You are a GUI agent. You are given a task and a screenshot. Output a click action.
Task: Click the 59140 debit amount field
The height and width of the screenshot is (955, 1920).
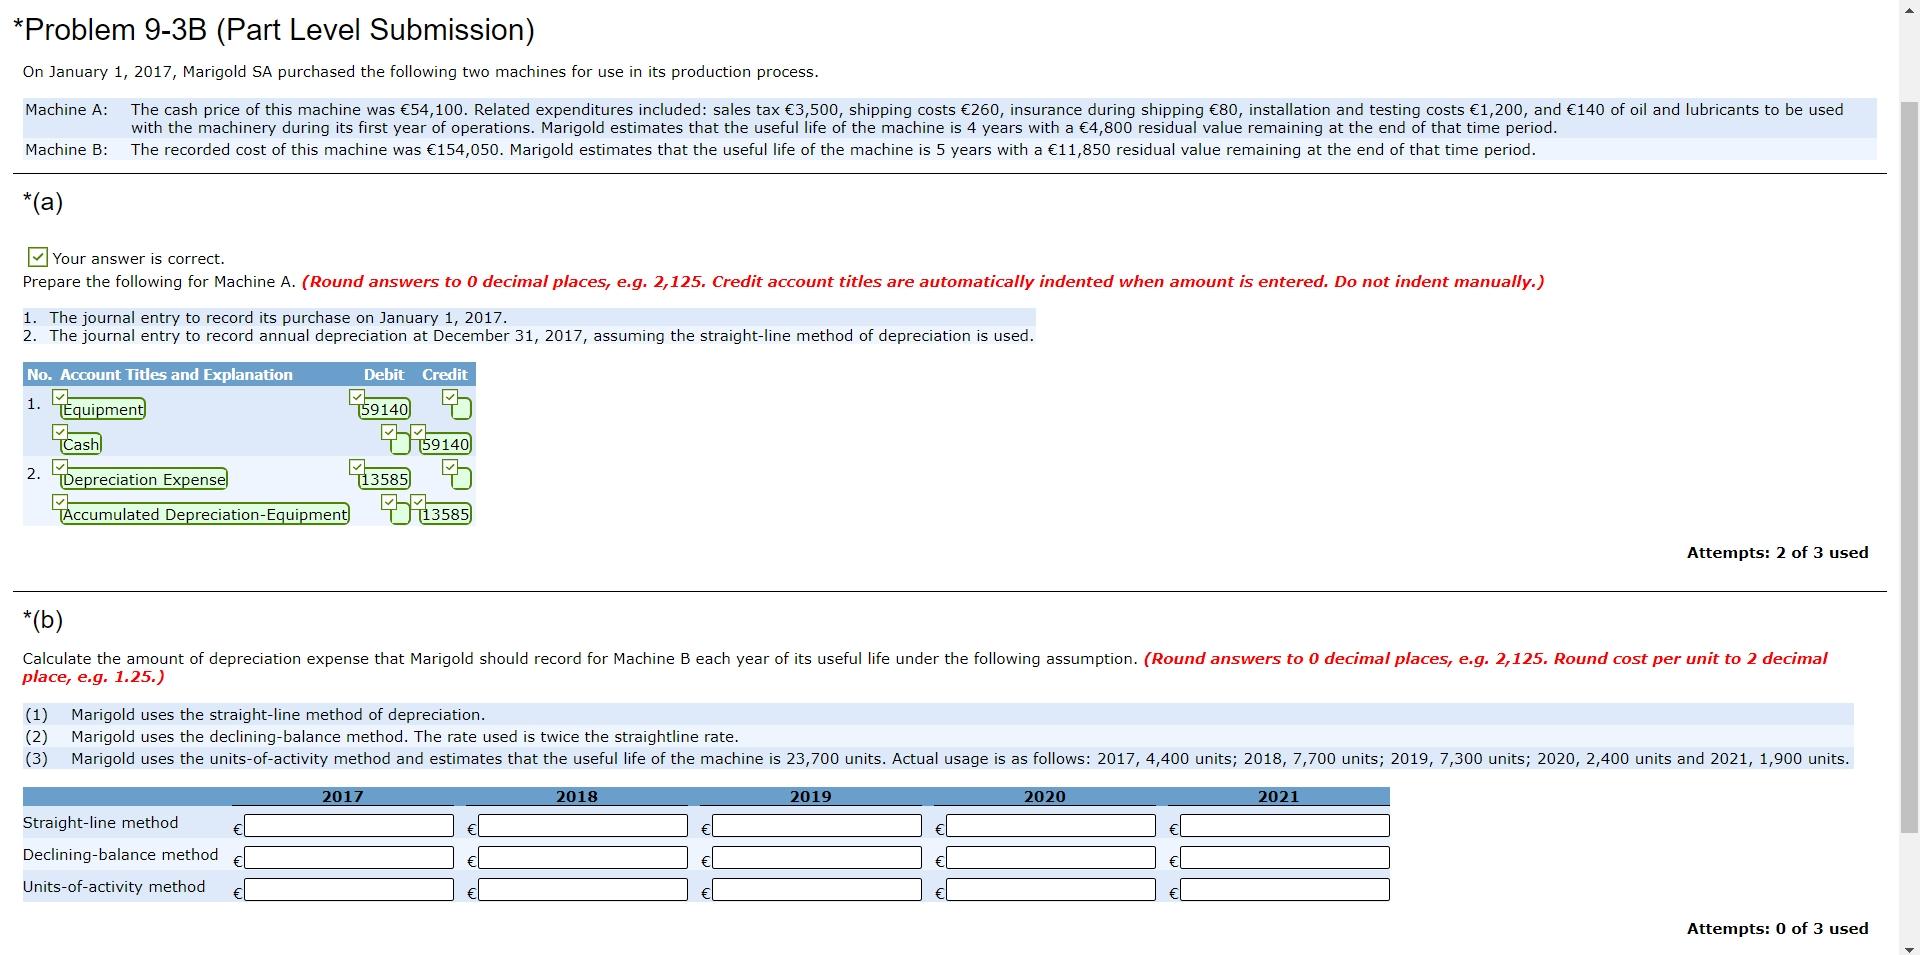pos(383,409)
